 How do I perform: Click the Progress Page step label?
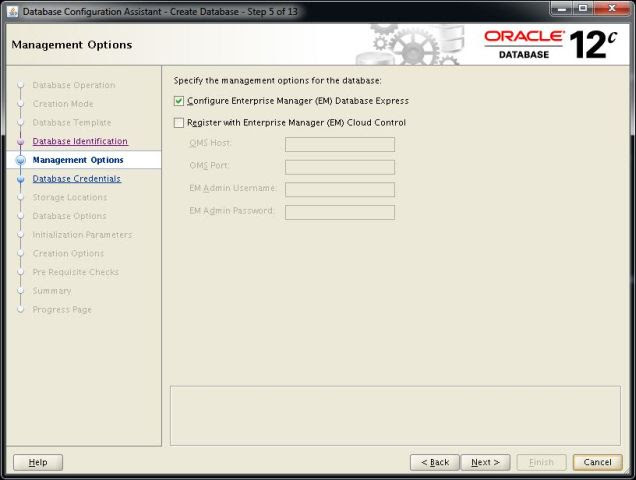pos(62,310)
